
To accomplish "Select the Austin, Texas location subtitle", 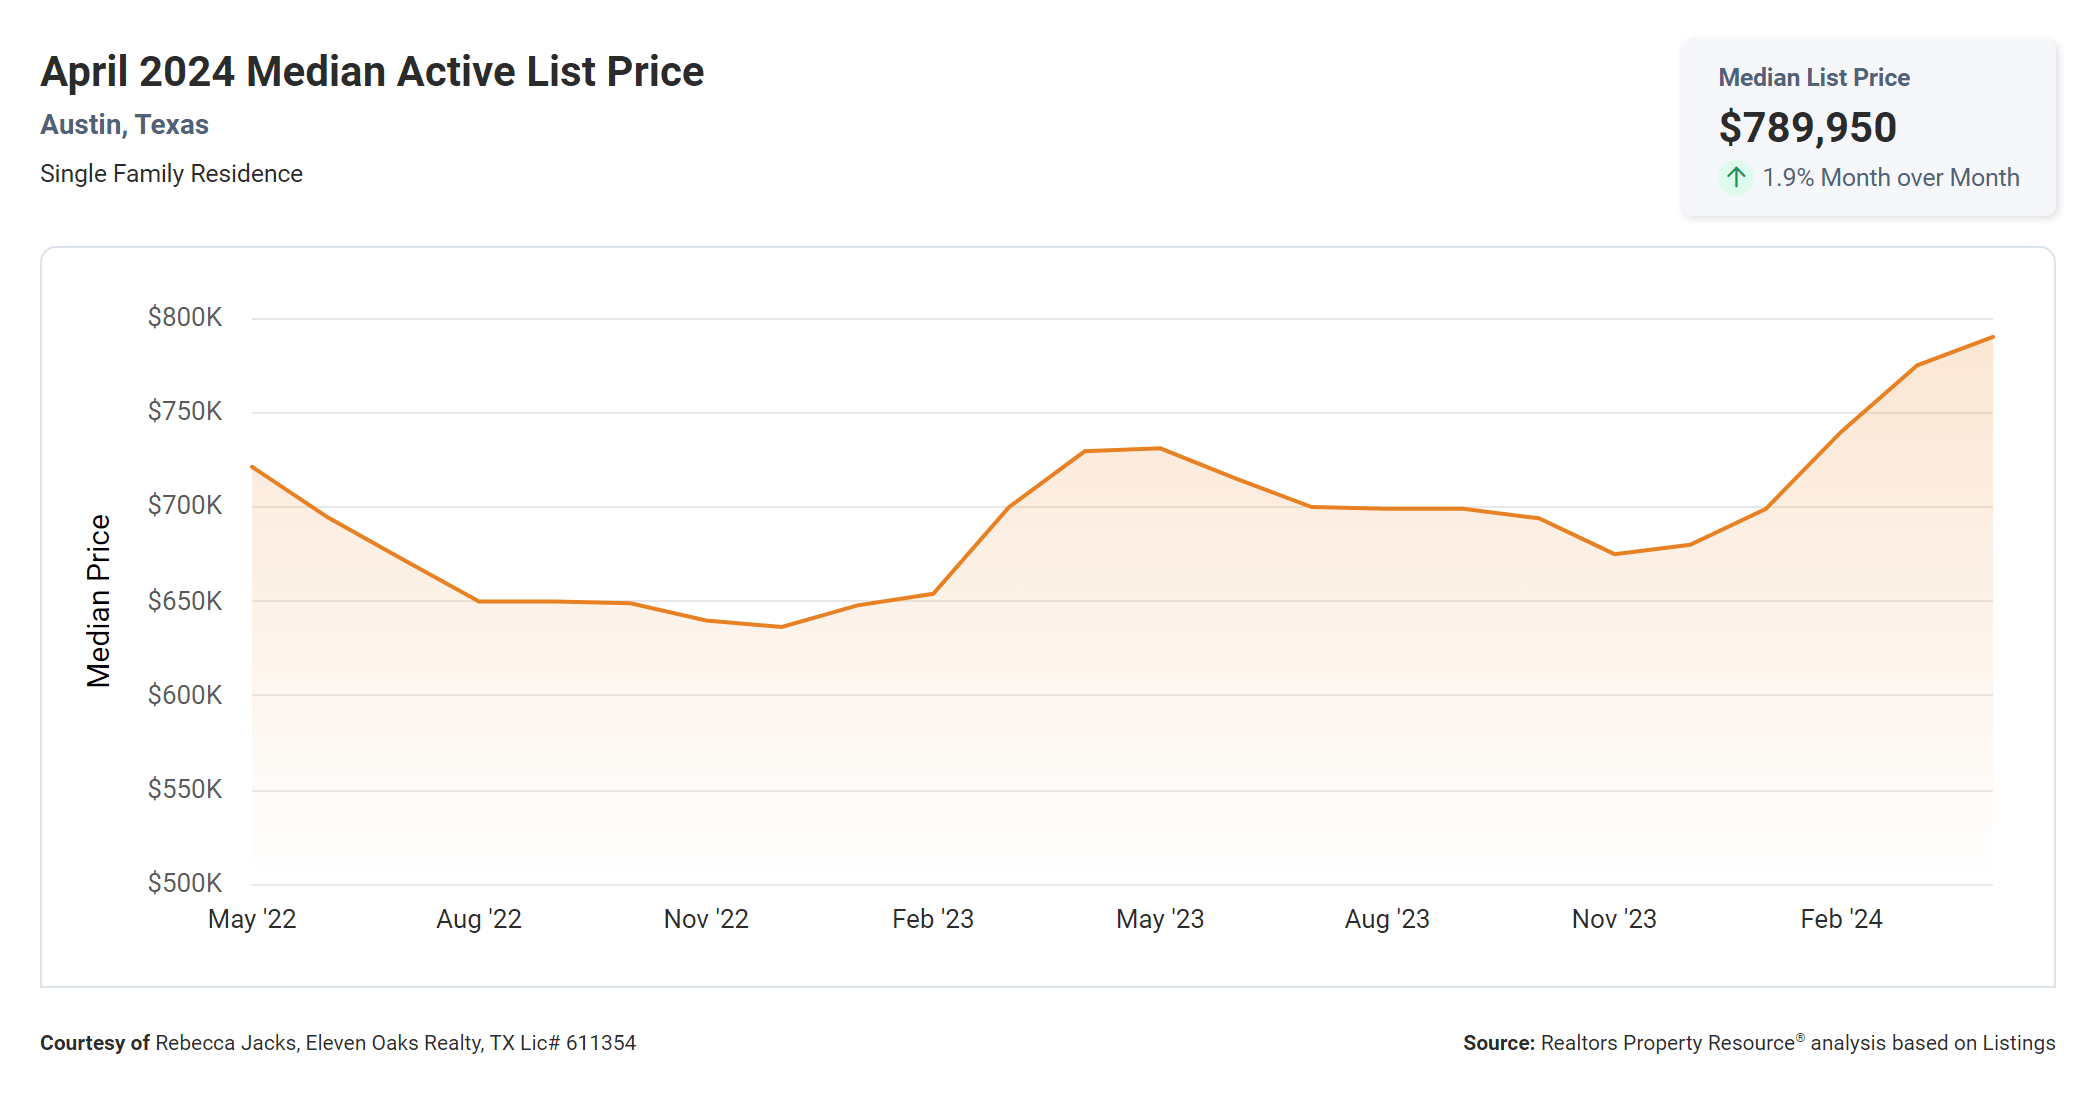I will click(124, 125).
